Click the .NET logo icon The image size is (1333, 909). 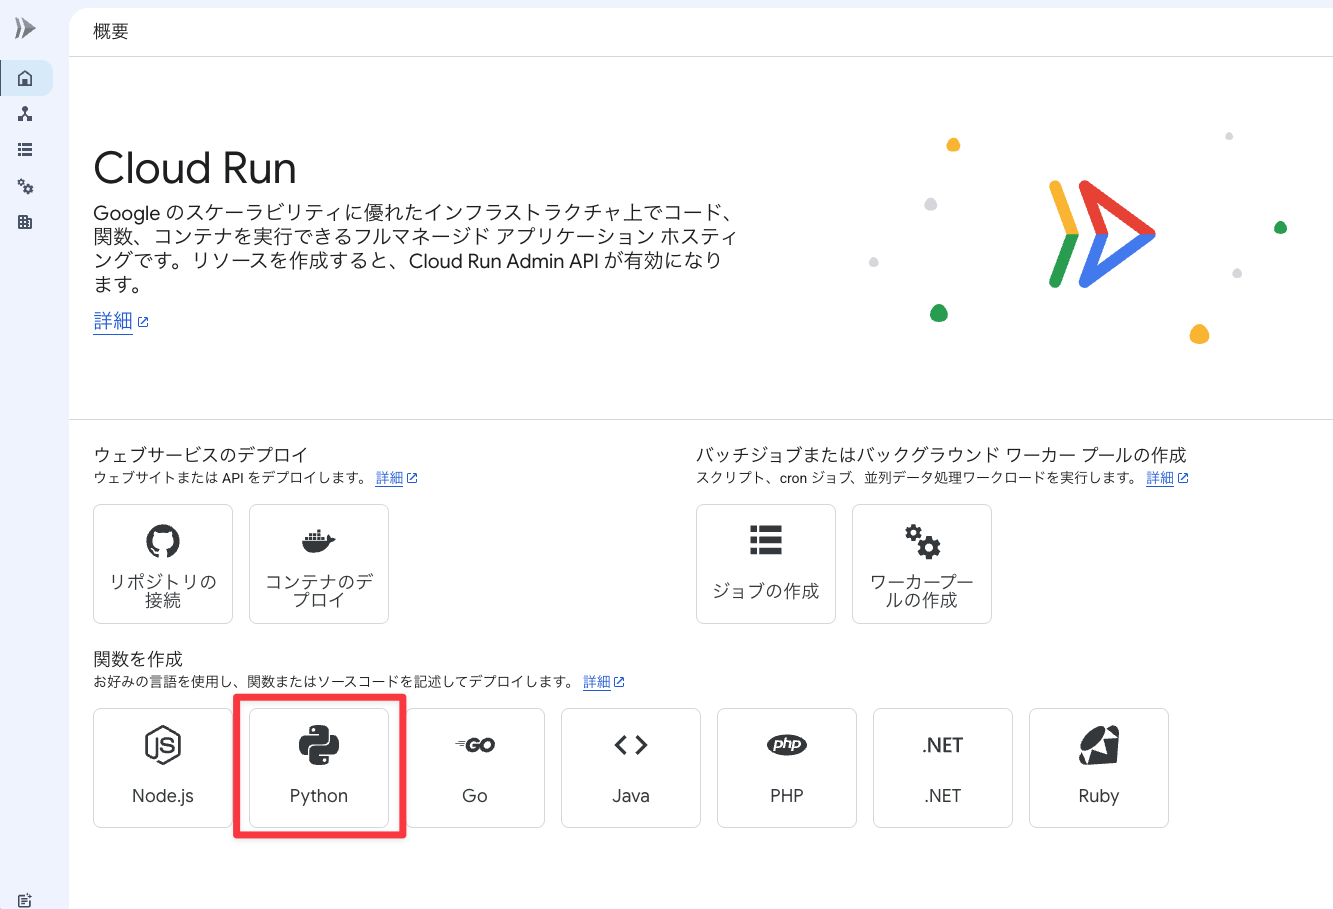click(x=943, y=745)
